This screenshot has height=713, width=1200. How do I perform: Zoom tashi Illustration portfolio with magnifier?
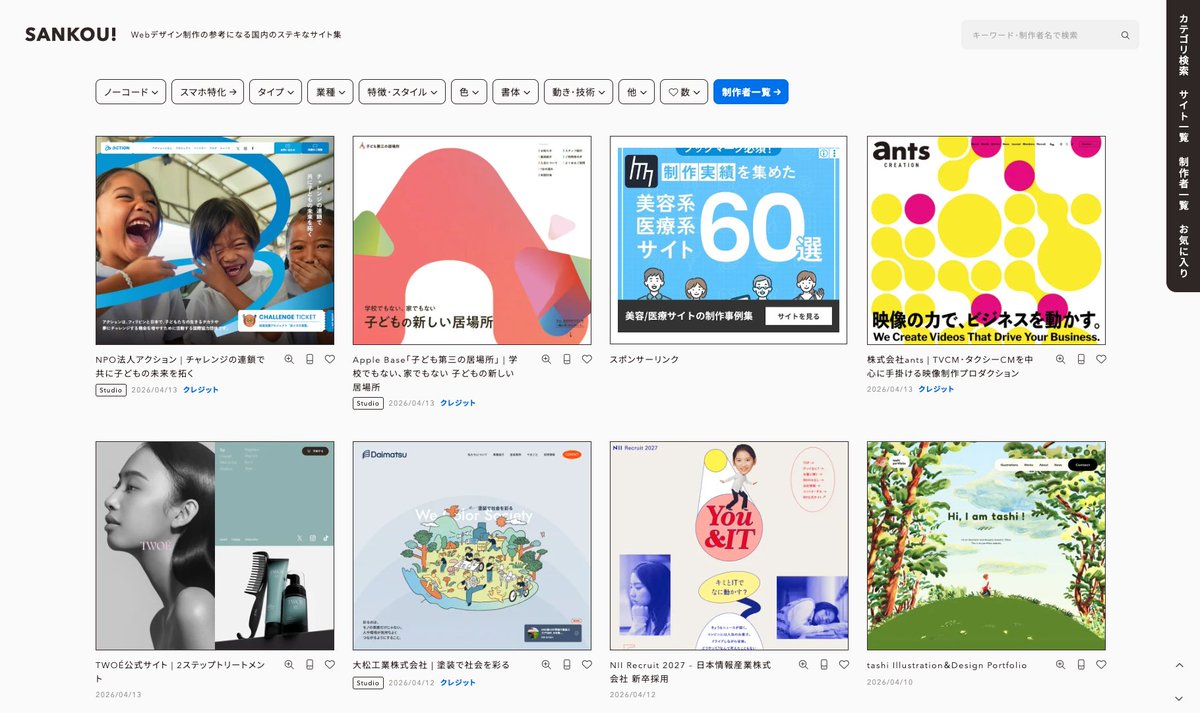[x=1060, y=664]
